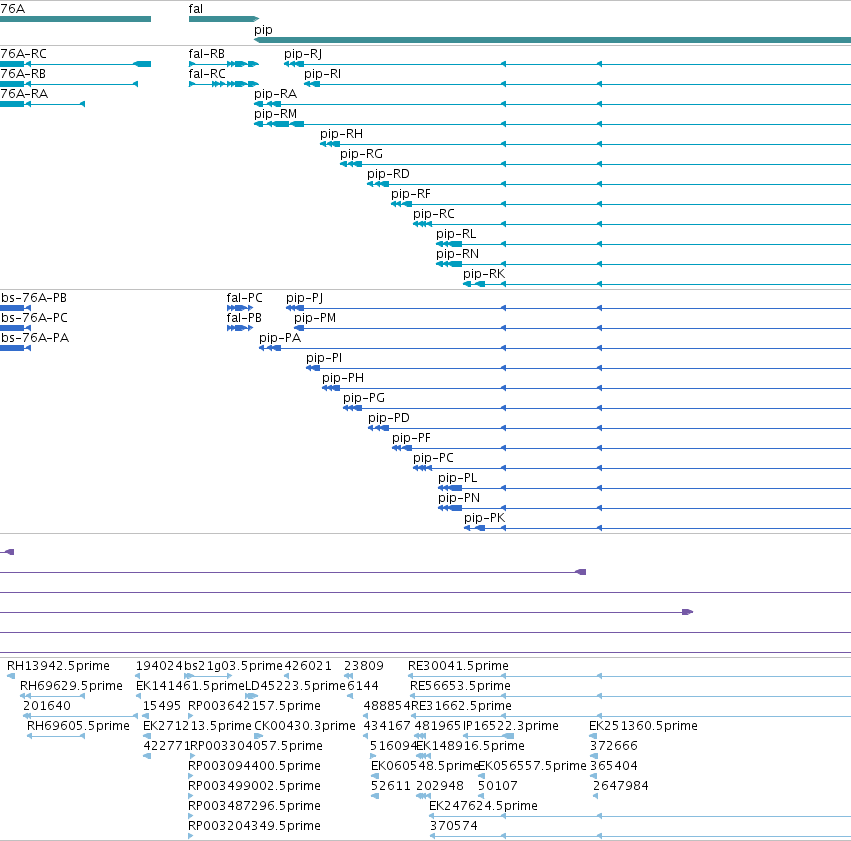Pick the 76A-RA transcript label
Screen dimensions: 851x841
[24, 94]
